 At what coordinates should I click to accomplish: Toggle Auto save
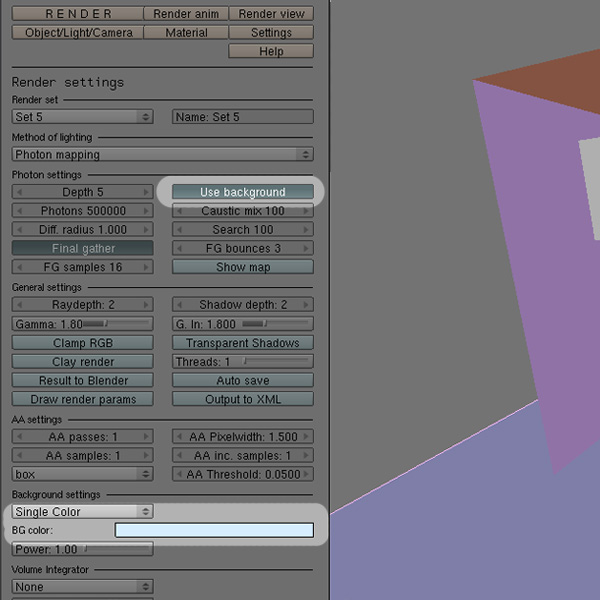243,380
